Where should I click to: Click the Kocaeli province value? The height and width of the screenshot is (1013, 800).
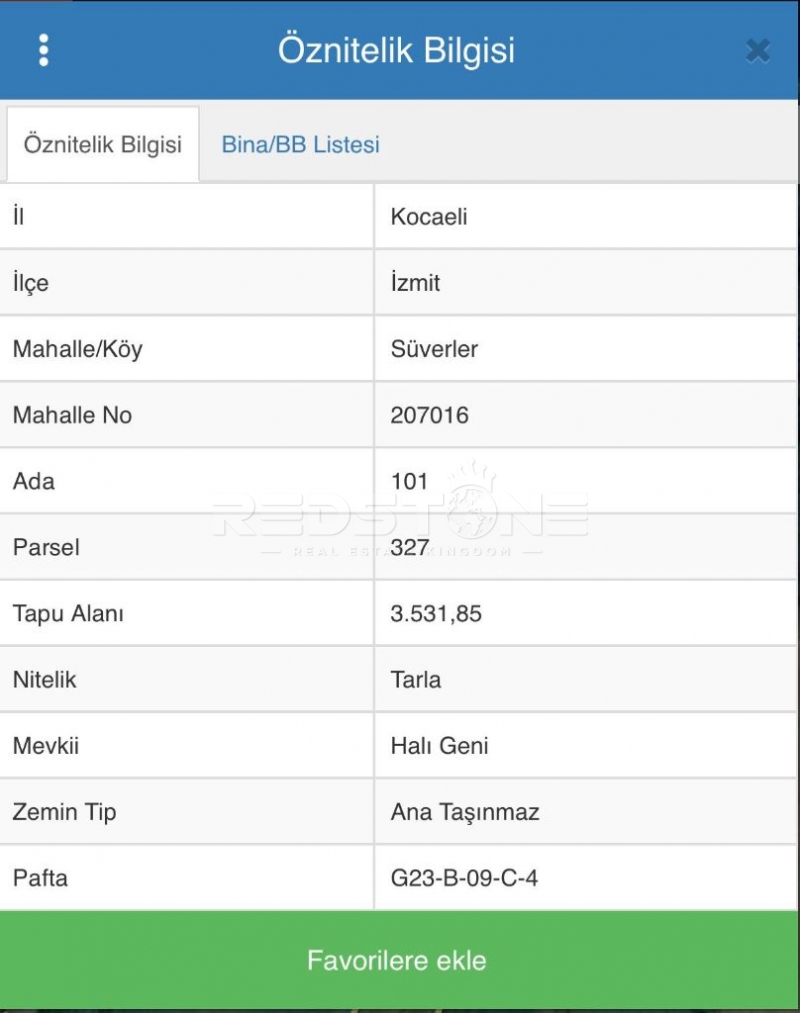click(429, 217)
